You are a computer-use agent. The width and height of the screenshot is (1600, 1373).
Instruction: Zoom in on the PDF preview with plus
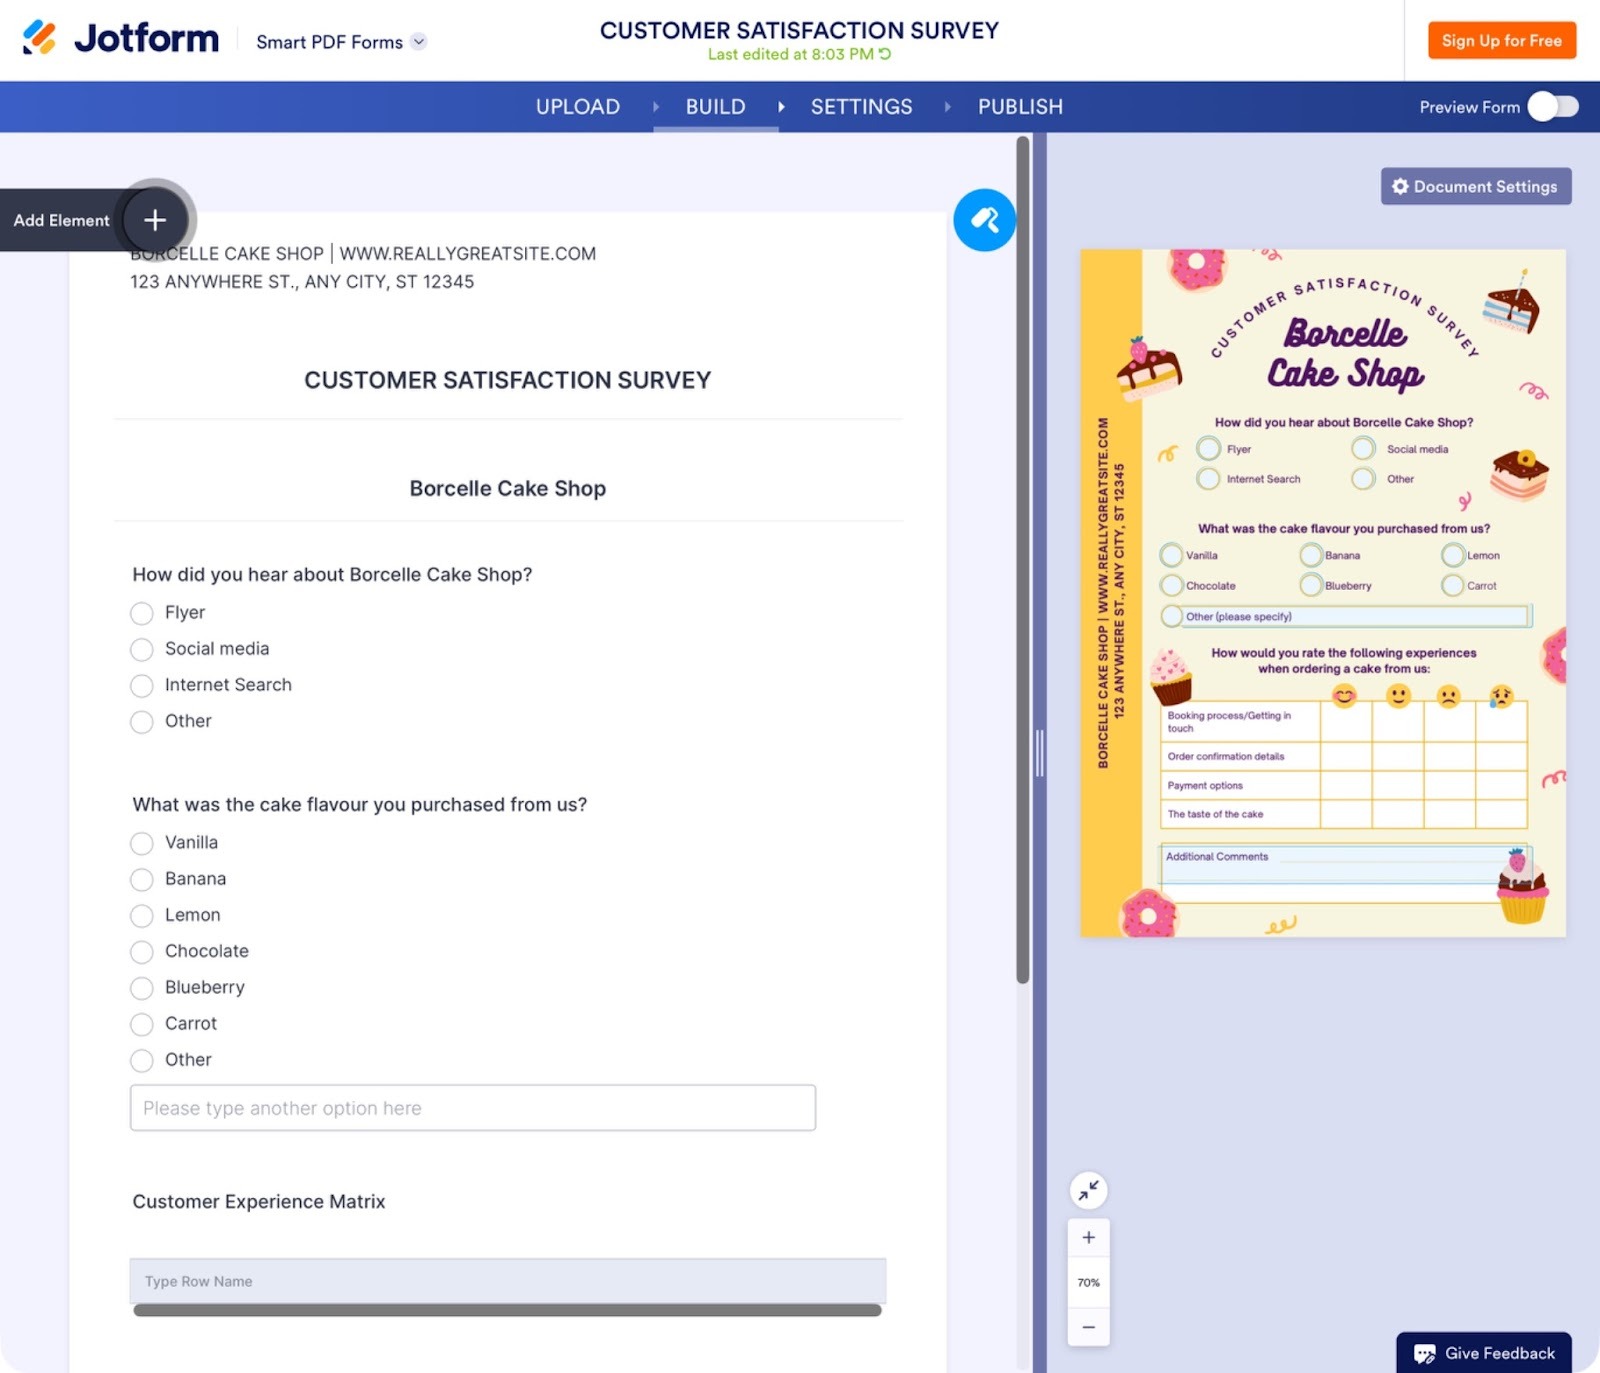(x=1088, y=1236)
